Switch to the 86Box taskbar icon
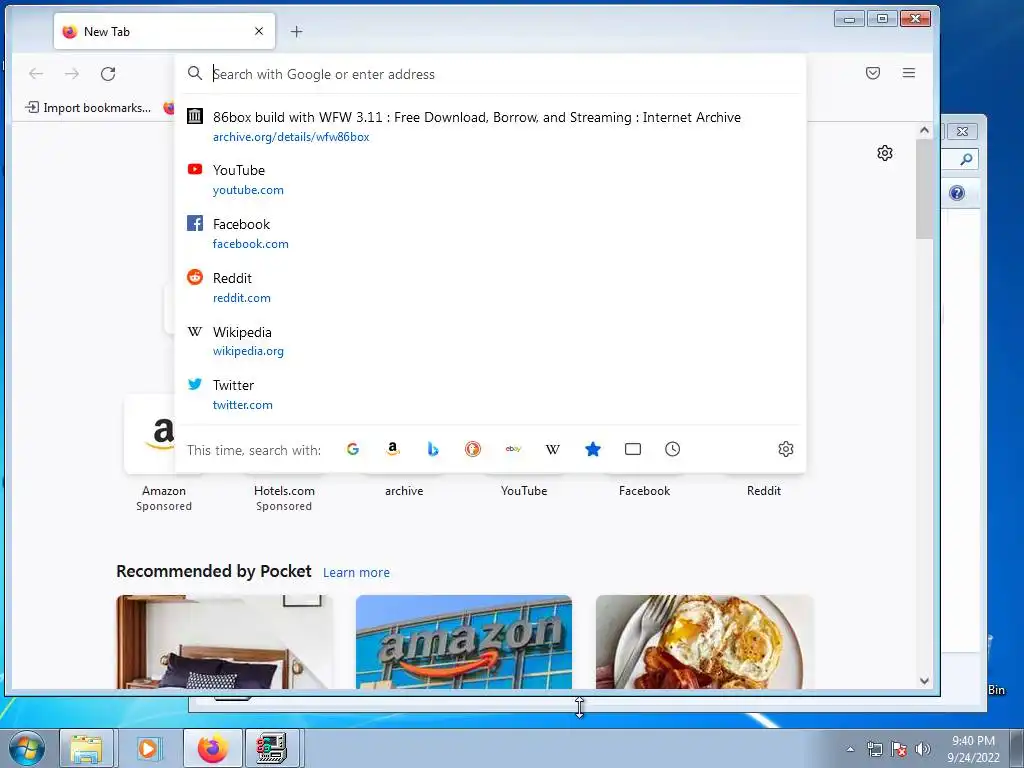The height and width of the screenshot is (768, 1024). tap(272, 748)
